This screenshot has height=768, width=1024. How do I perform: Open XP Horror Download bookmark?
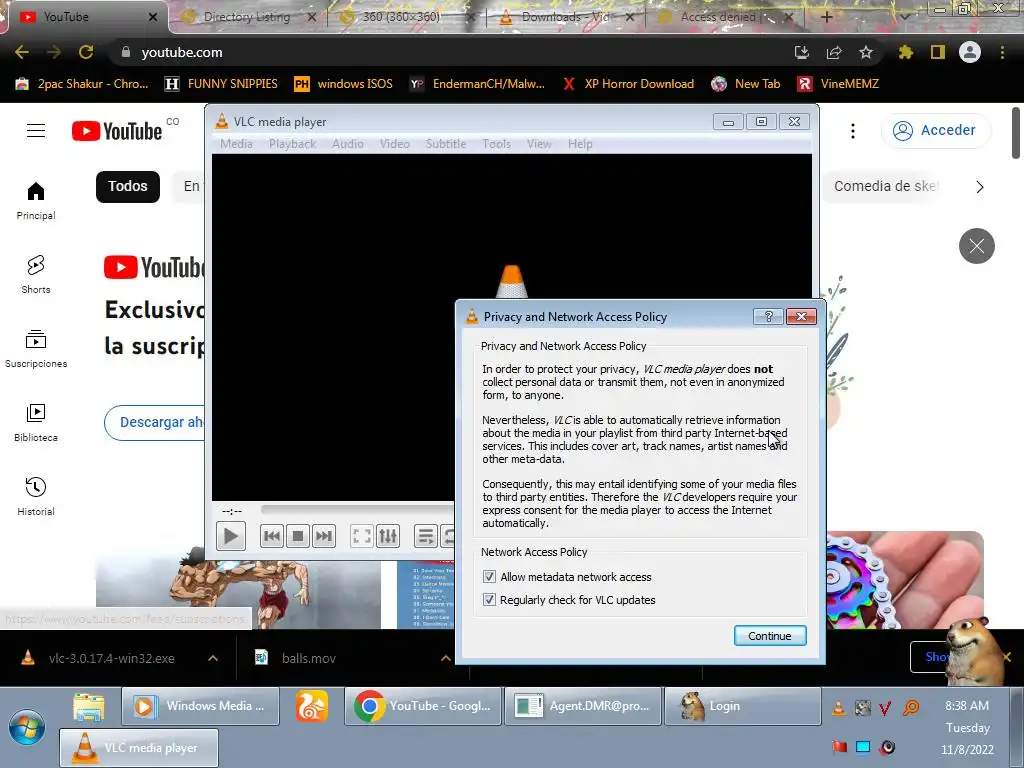[x=628, y=84]
